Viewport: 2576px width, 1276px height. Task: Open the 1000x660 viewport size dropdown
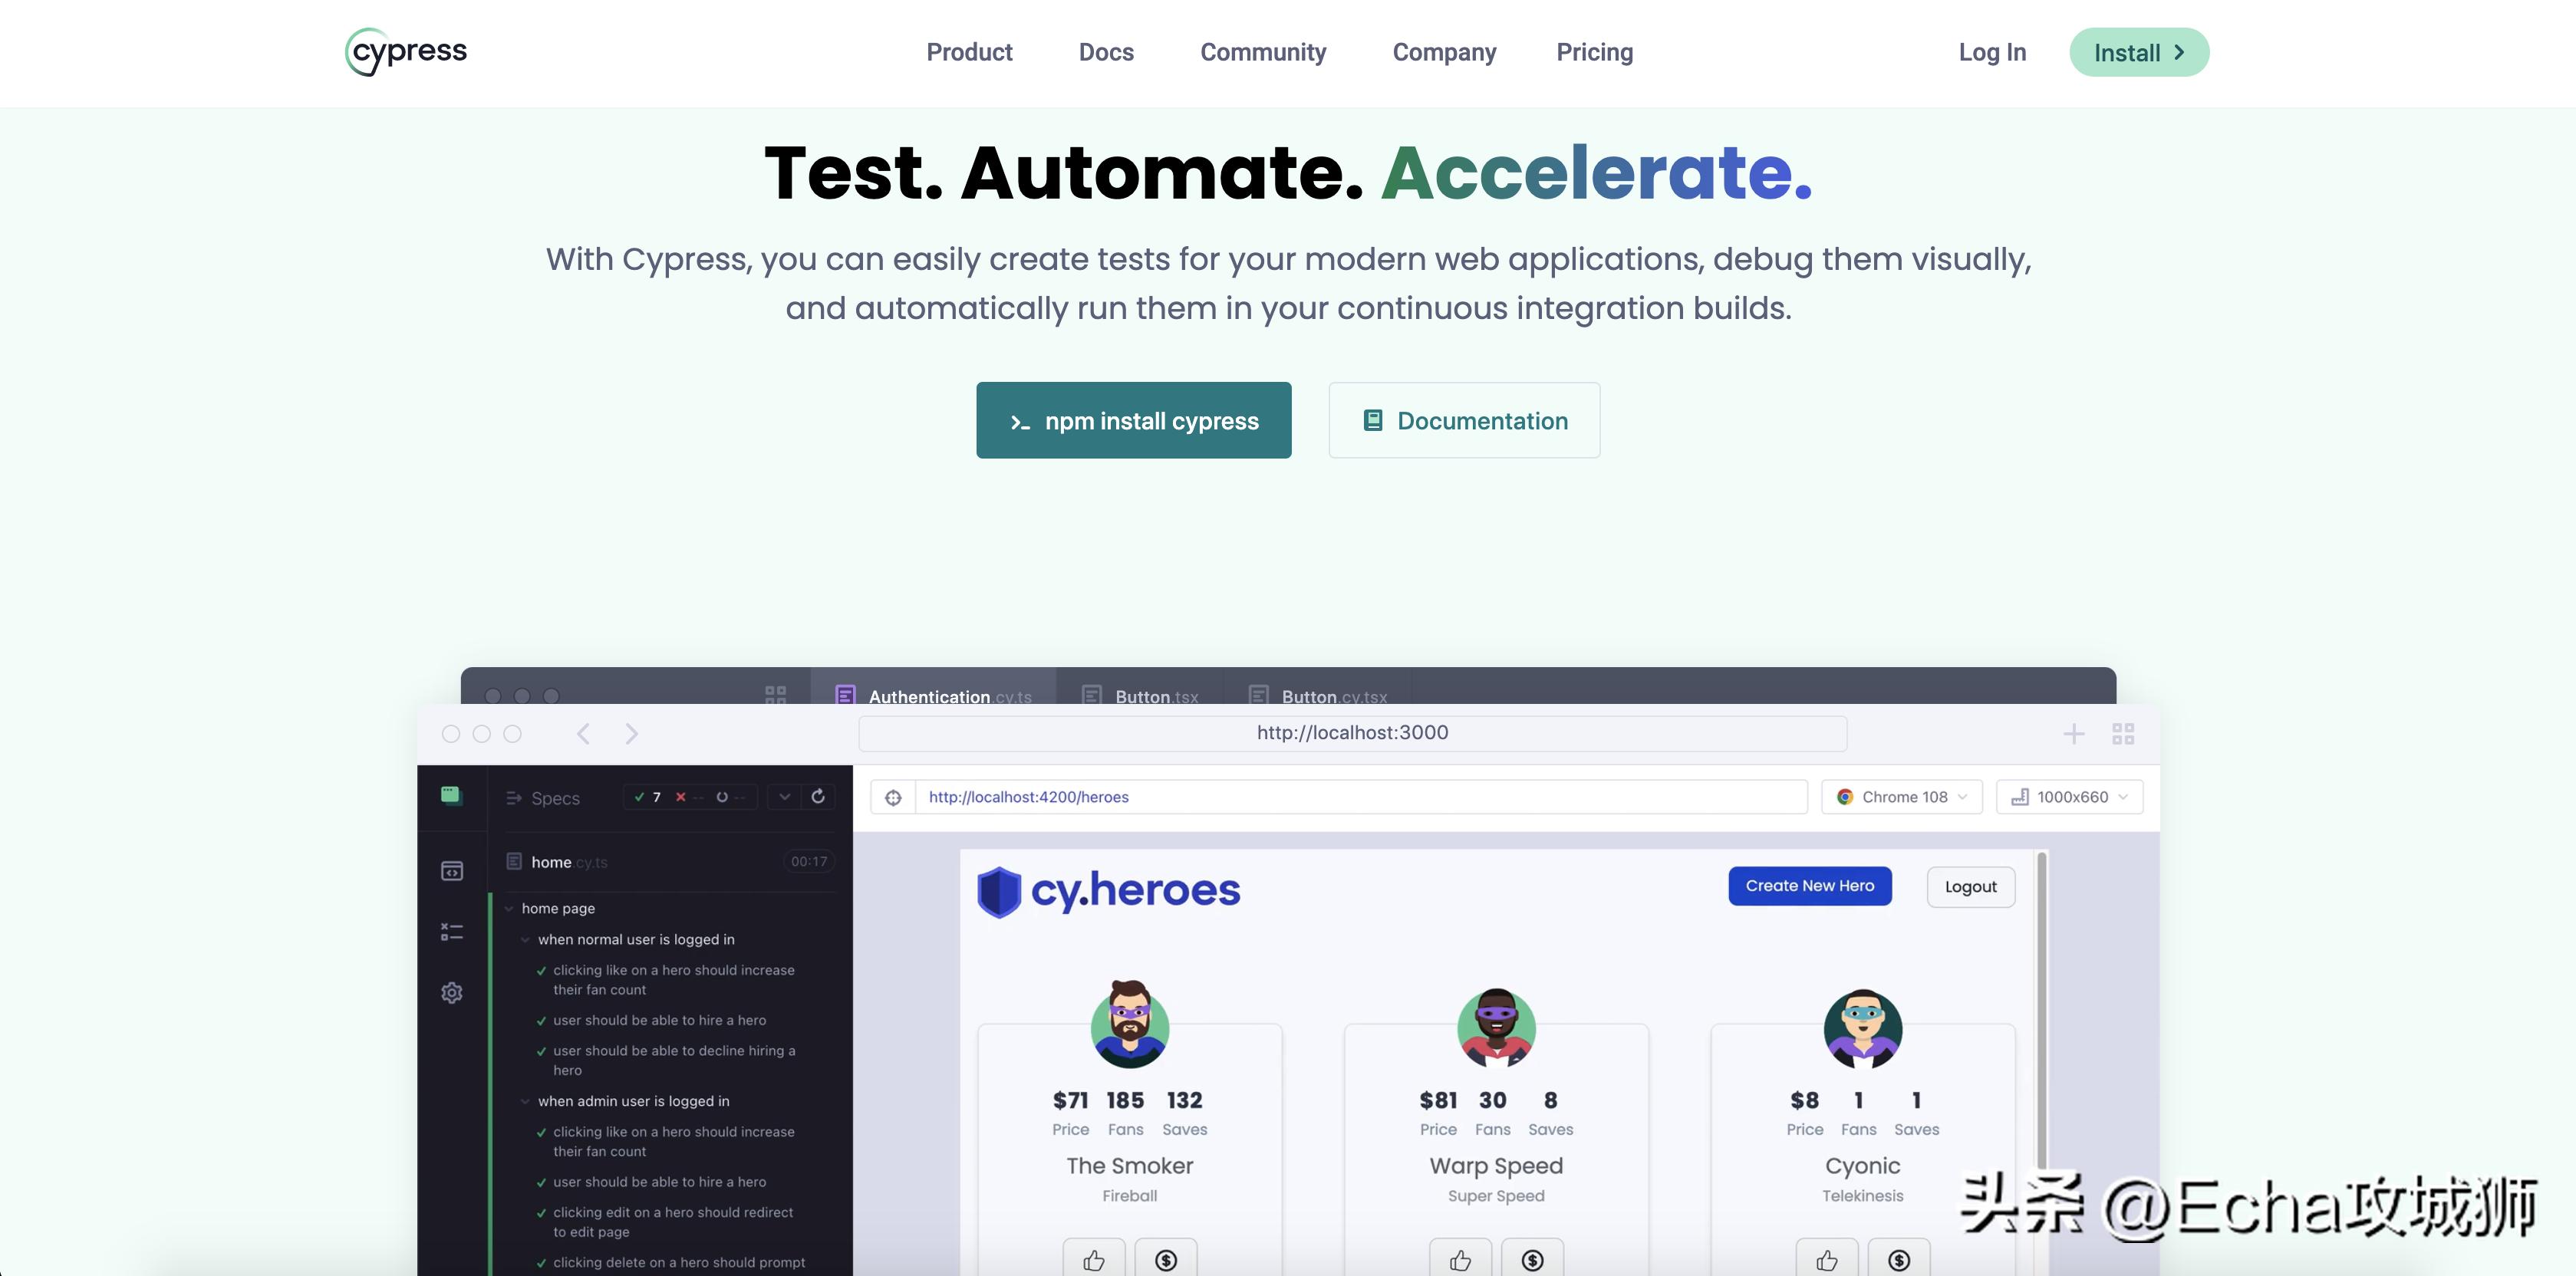(2069, 797)
